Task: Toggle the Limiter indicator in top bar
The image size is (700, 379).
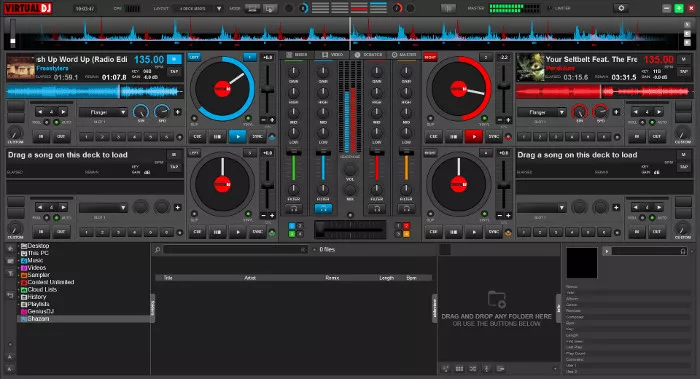Action: [x=559, y=8]
